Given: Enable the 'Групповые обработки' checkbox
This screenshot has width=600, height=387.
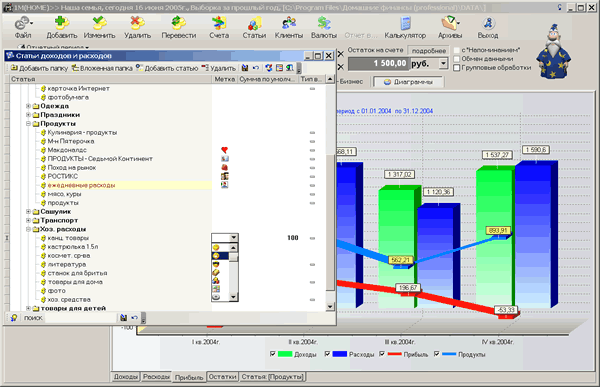Looking at the screenshot, I should point(457,68).
